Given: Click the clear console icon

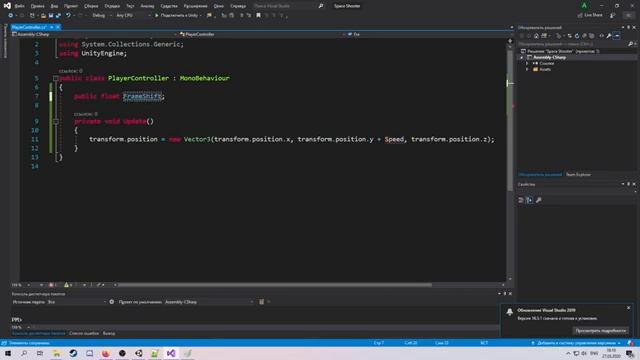Looking at the screenshot, I should [x=261, y=302].
